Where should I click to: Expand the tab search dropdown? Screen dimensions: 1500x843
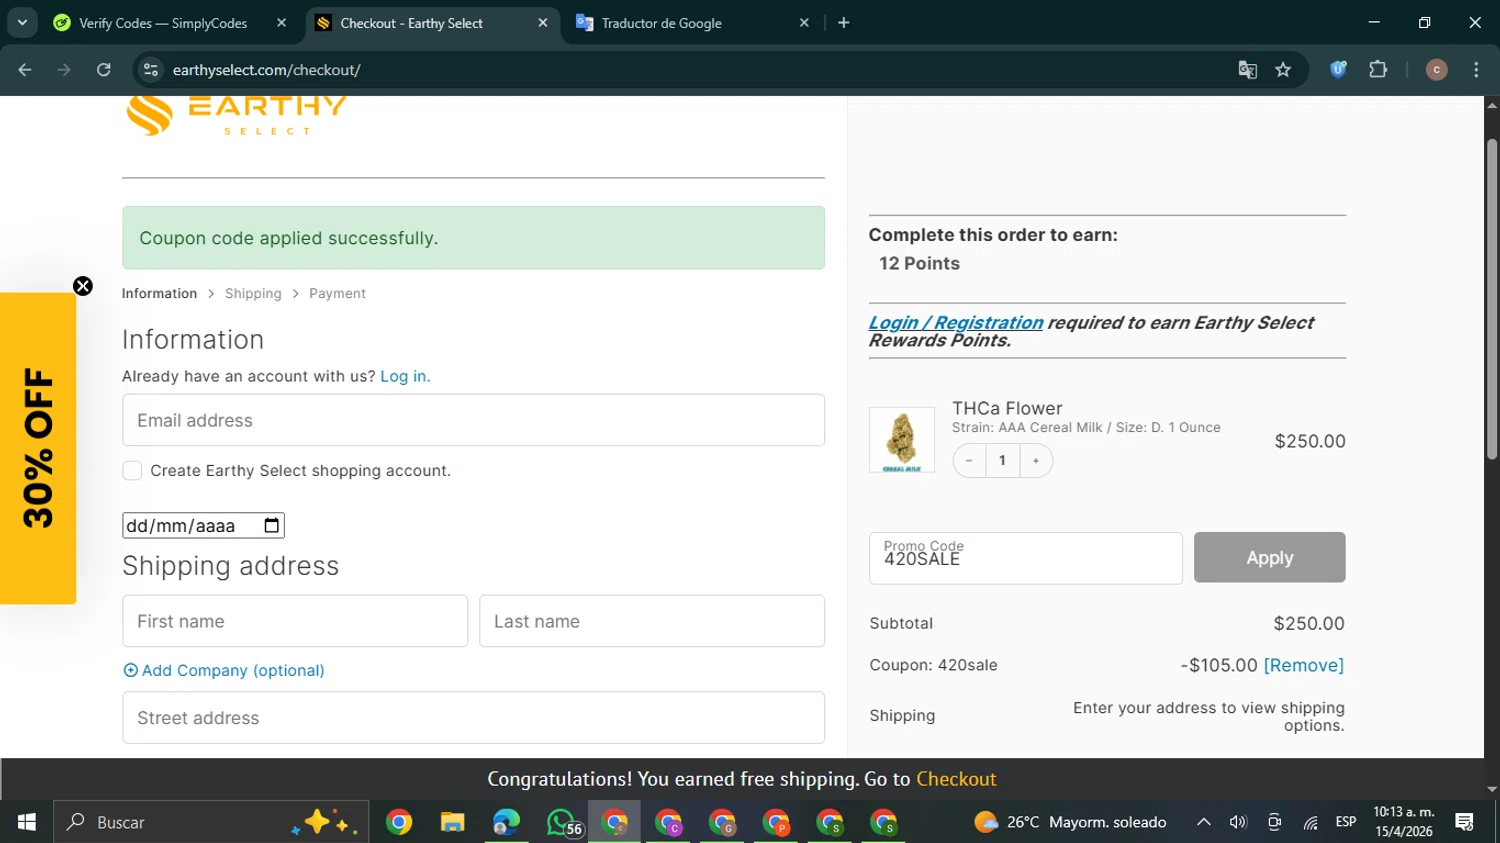[x=22, y=23]
